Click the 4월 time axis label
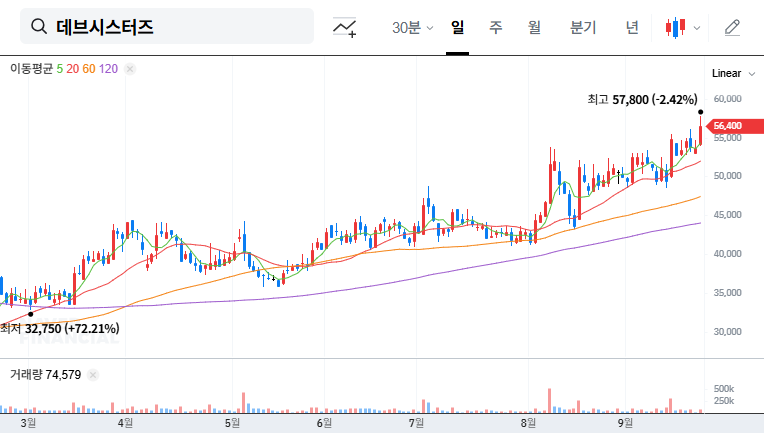 point(125,423)
